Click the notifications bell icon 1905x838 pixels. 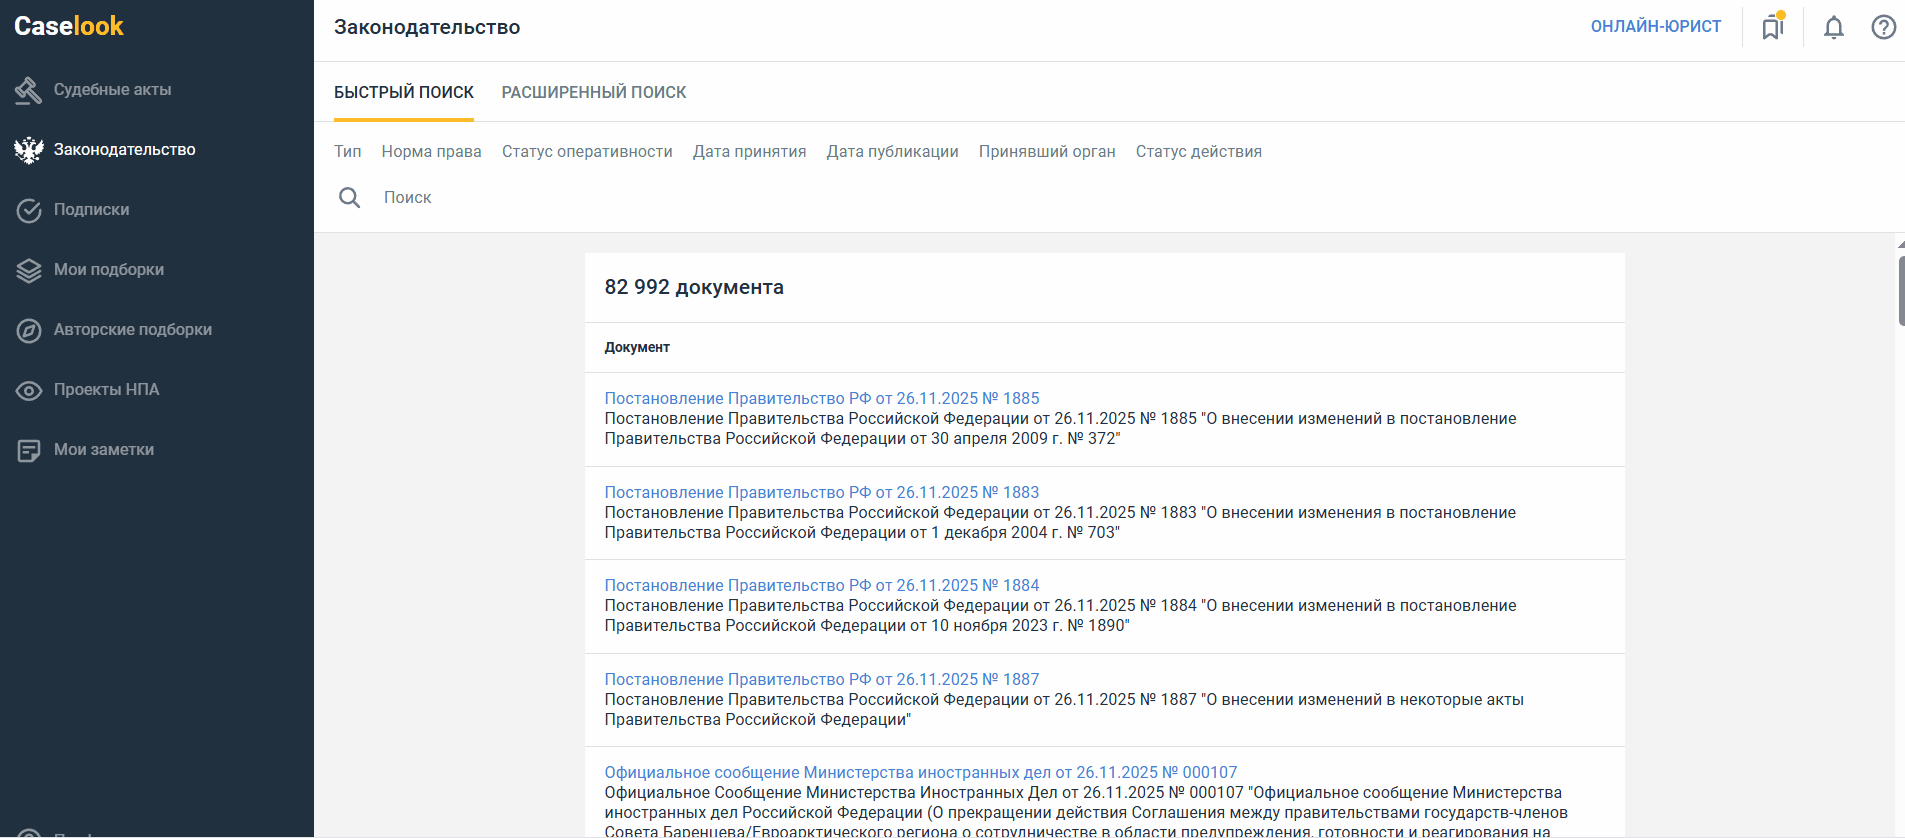[x=1833, y=27]
